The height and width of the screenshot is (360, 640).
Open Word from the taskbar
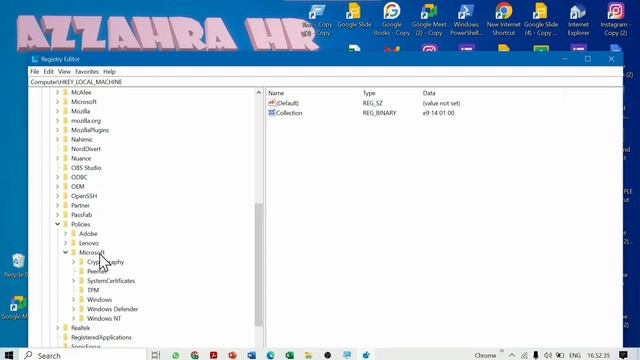(x=251, y=356)
